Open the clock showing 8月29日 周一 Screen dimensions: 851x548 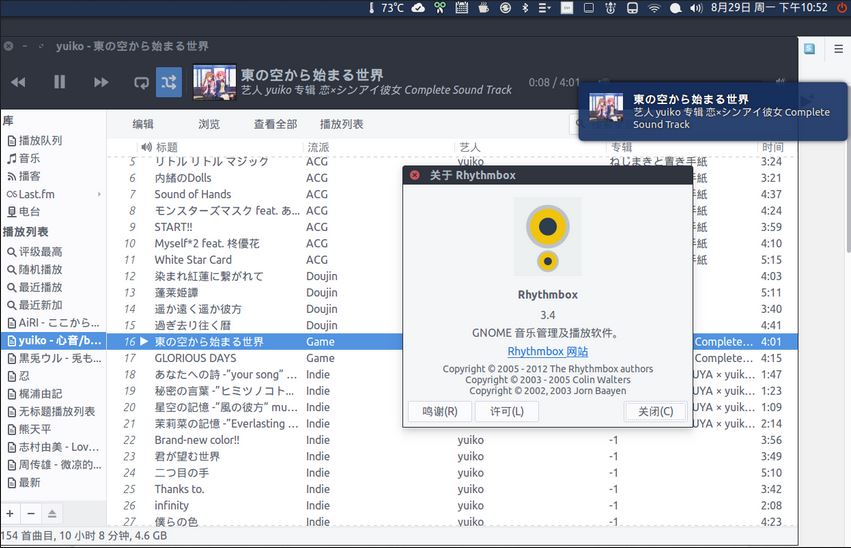(769, 8)
